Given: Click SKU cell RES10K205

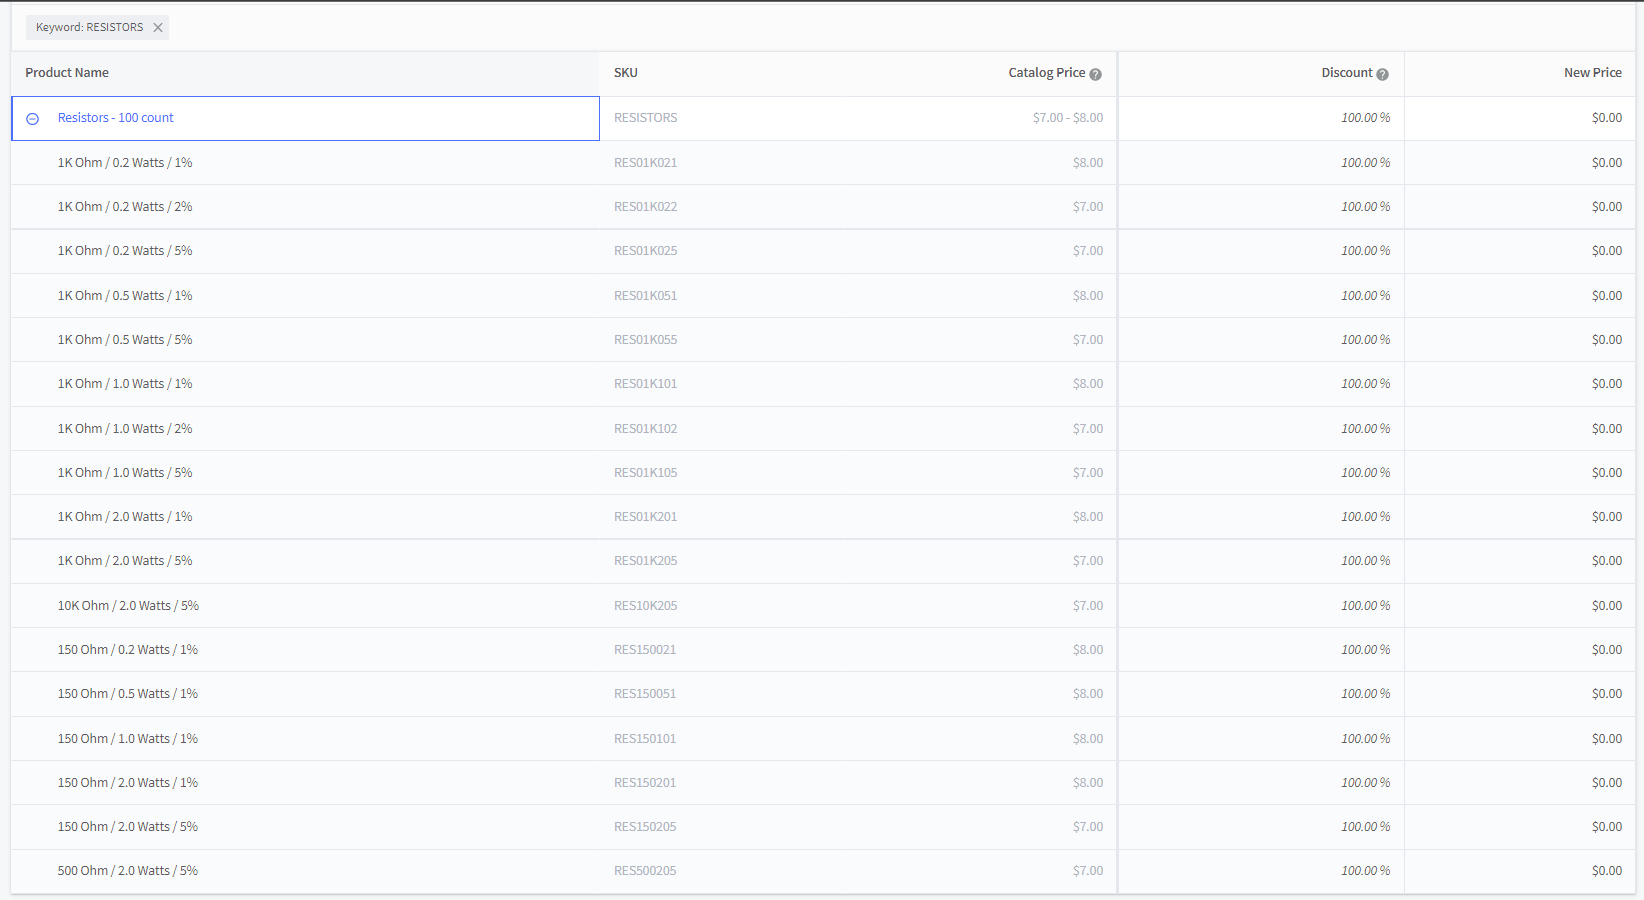Looking at the screenshot, I should [x=646, y=606].
